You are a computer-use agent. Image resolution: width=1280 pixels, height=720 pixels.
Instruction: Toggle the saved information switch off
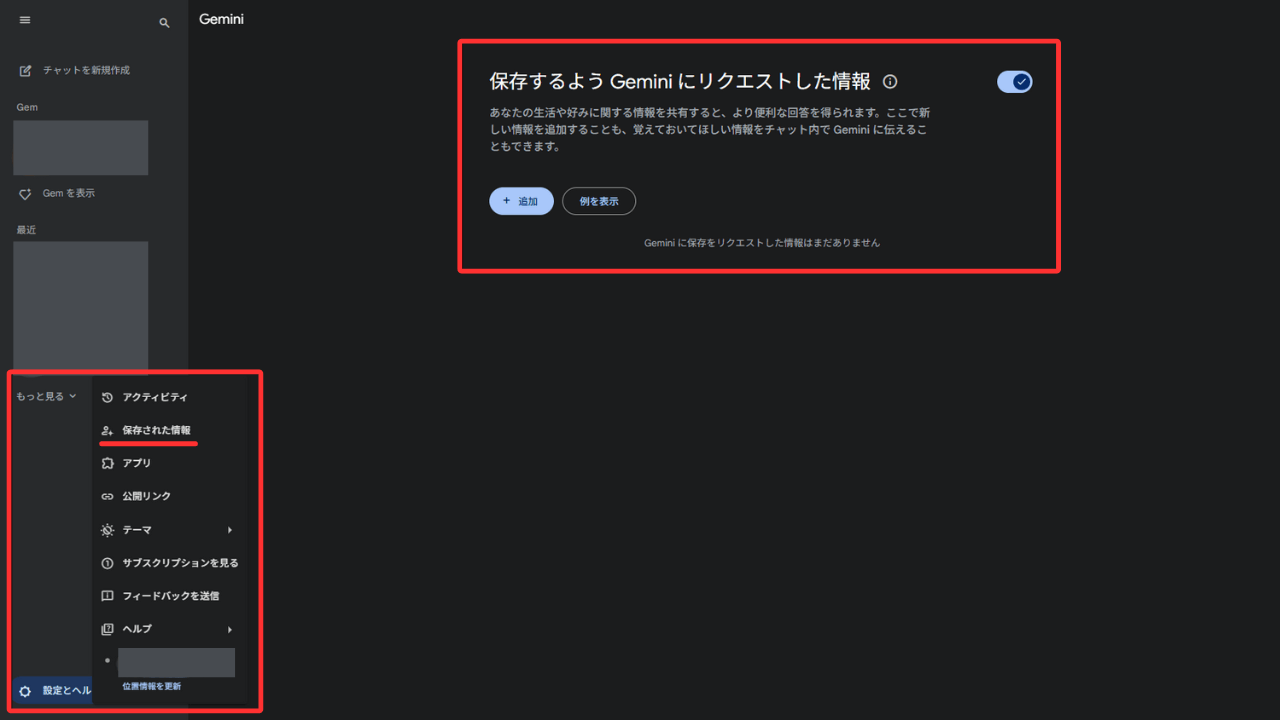coord(1014,82)
